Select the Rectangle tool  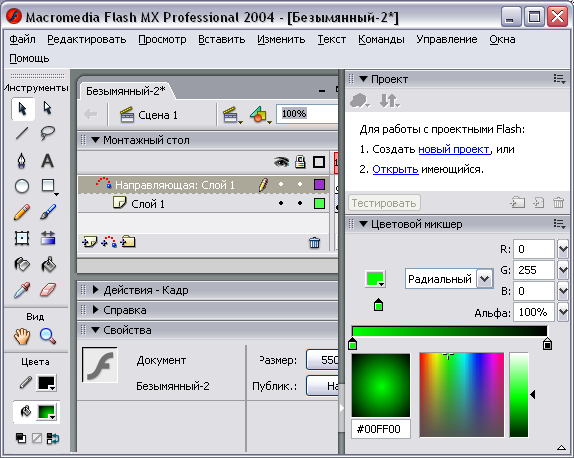48,186
